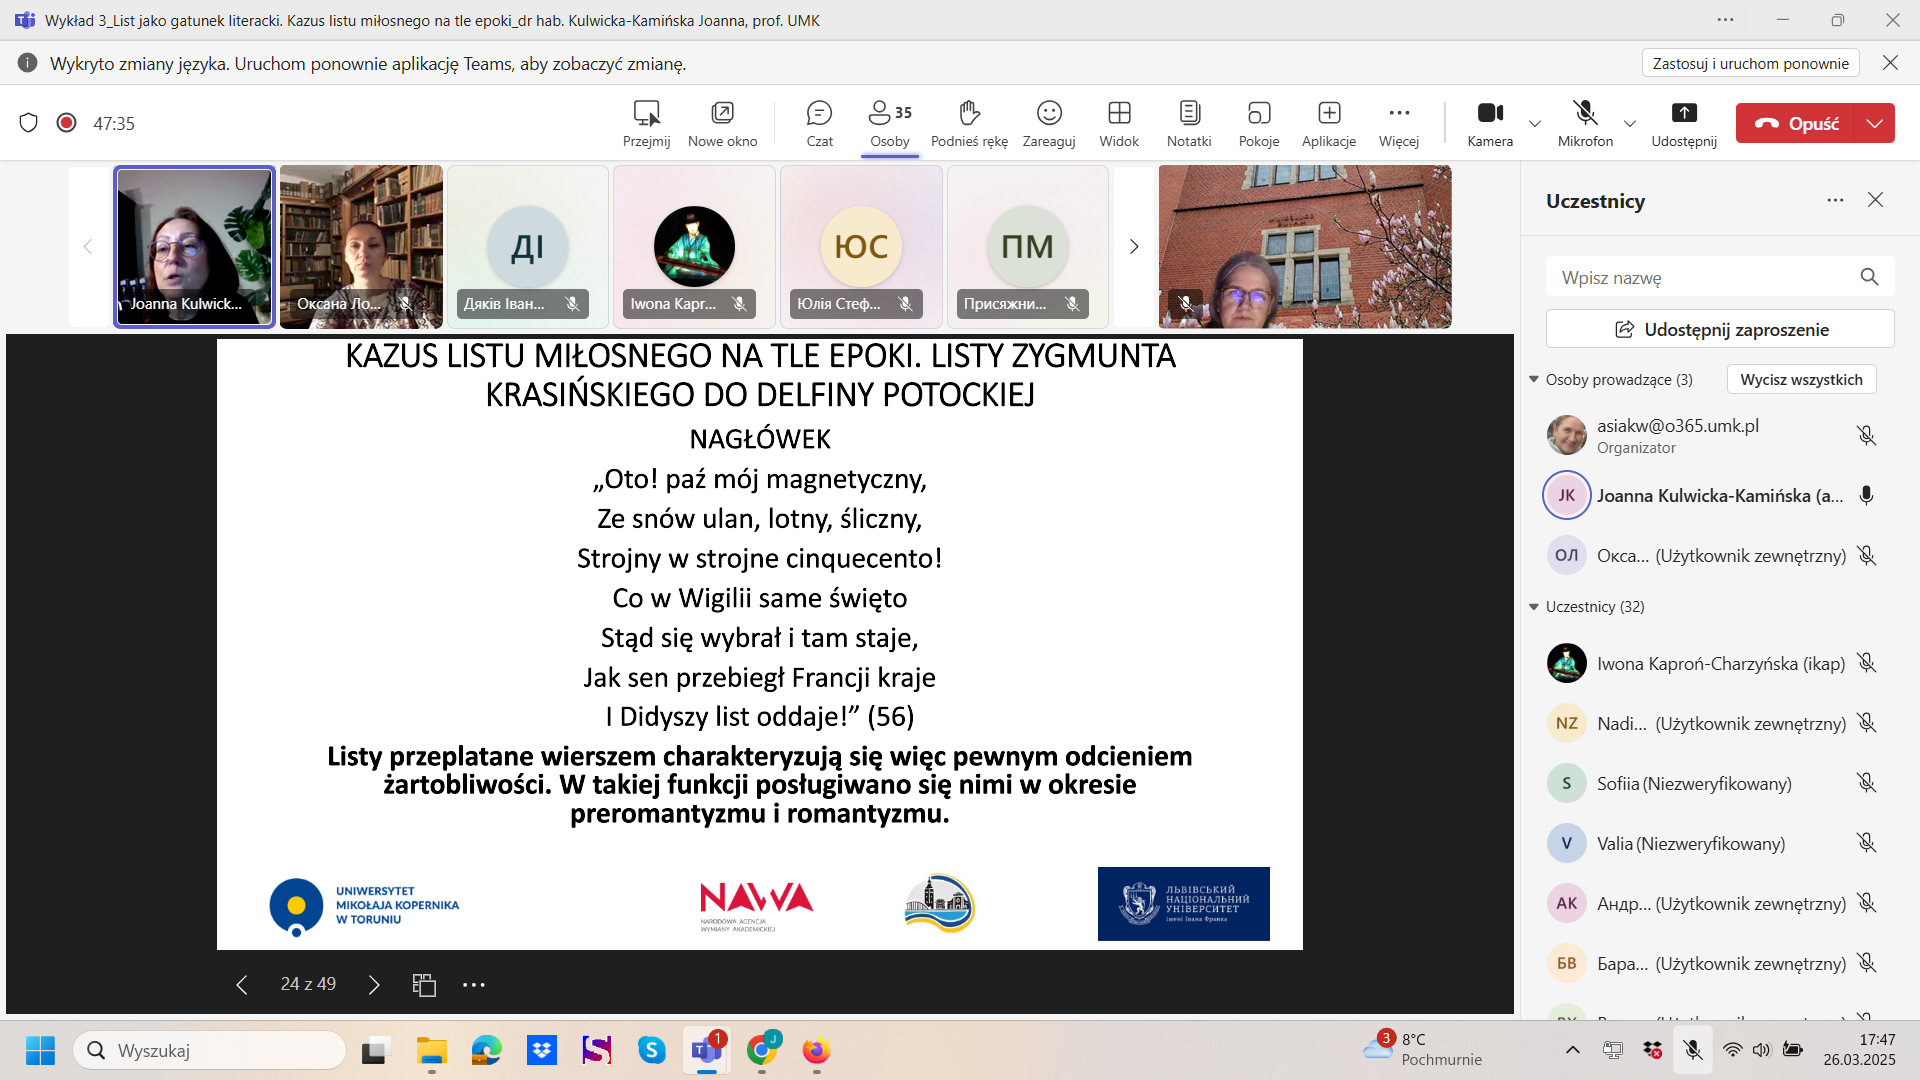
Task: Open the Notatki meeting notes
Action: (x=1188, y=123)
